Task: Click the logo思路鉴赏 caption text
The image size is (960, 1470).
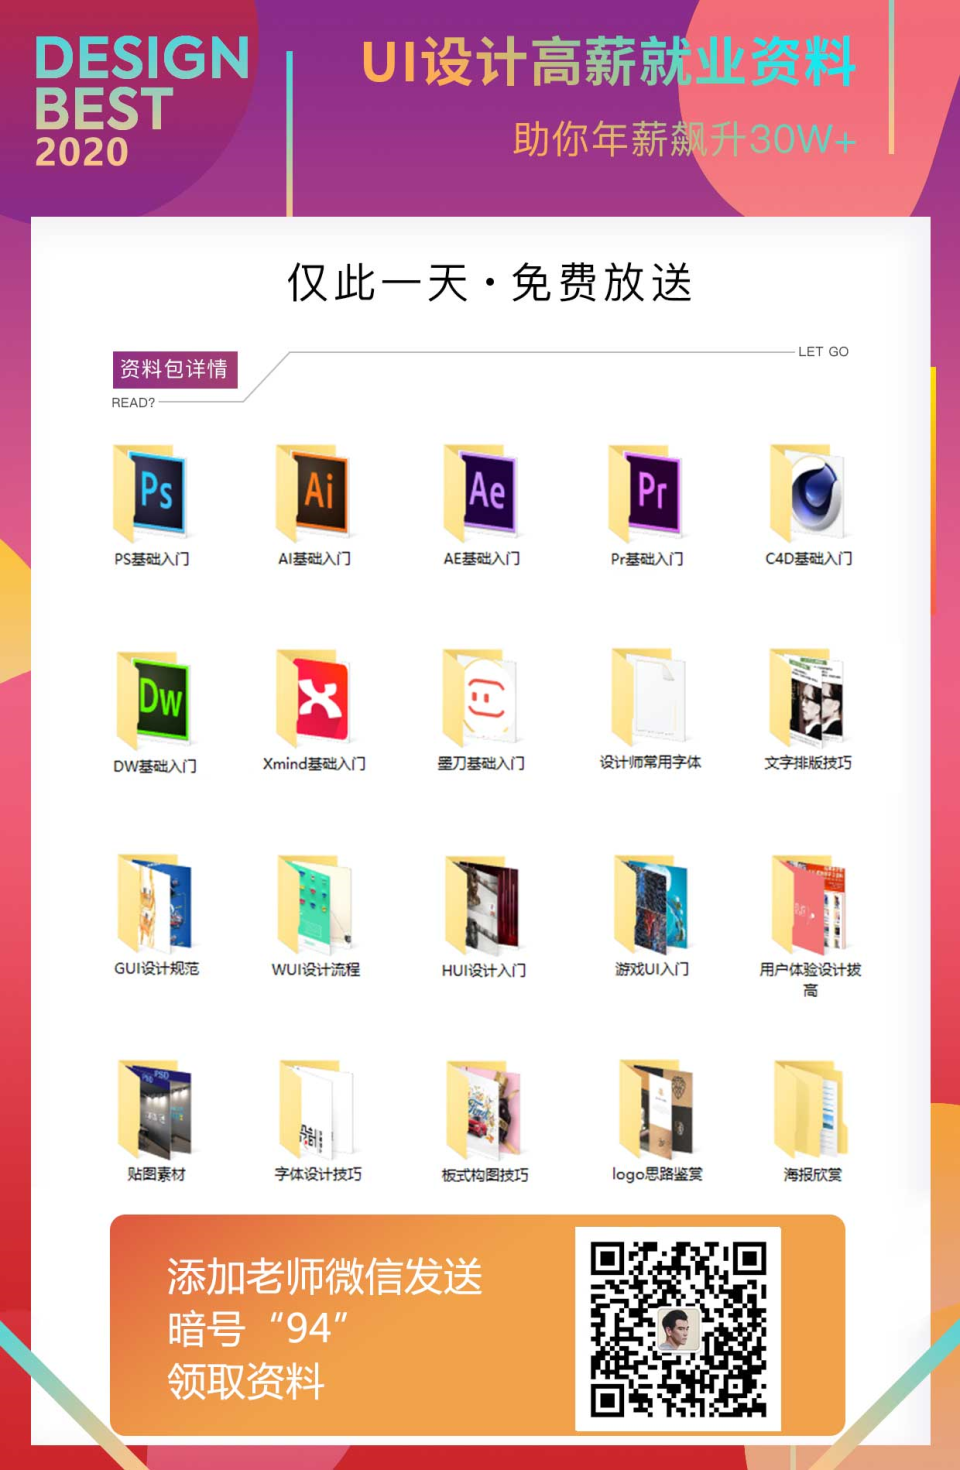Action: click(657, 1174)
